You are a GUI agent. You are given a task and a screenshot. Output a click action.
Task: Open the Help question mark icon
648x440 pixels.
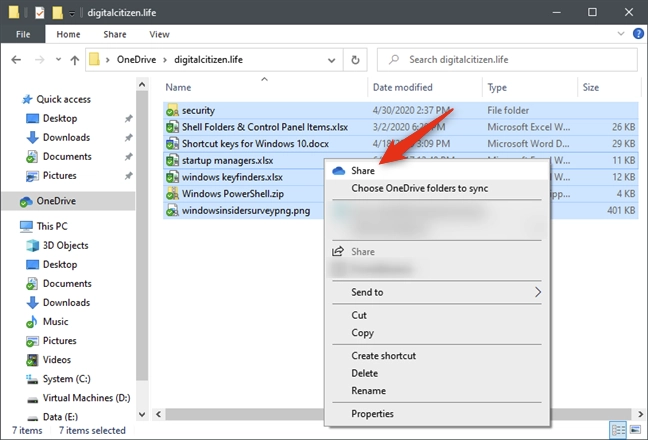638,34
